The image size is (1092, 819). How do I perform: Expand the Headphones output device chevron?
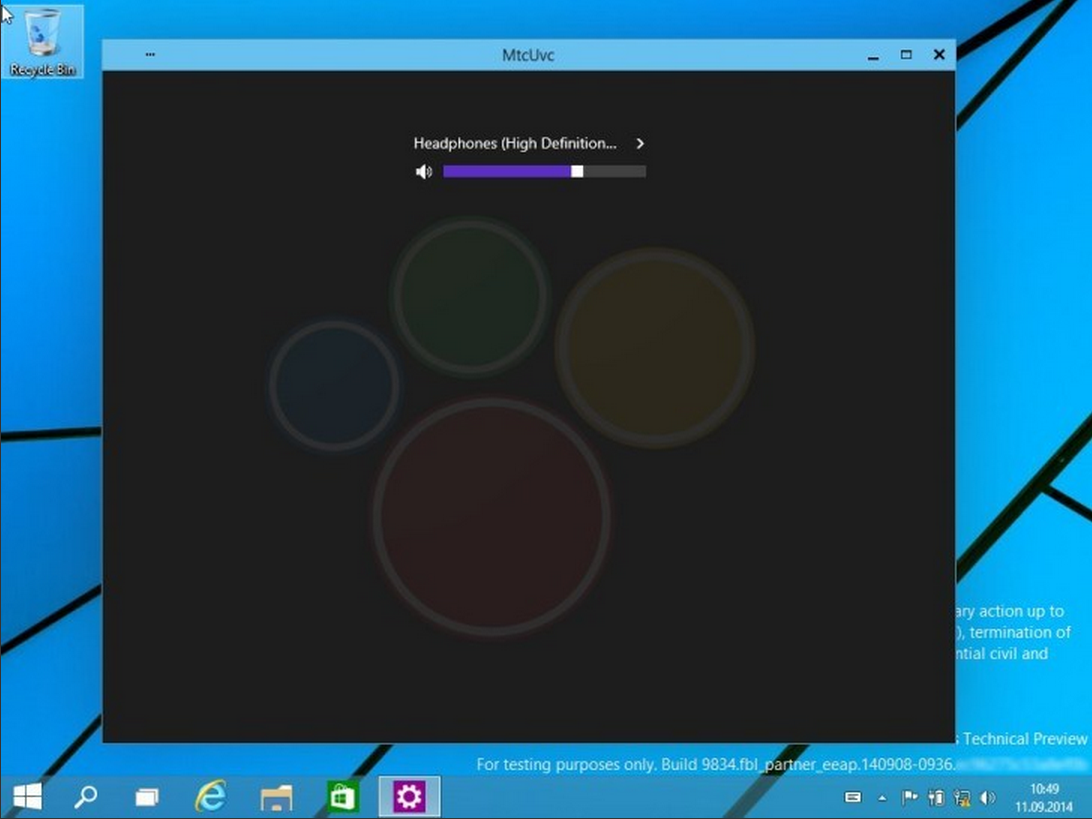point(640,144)
